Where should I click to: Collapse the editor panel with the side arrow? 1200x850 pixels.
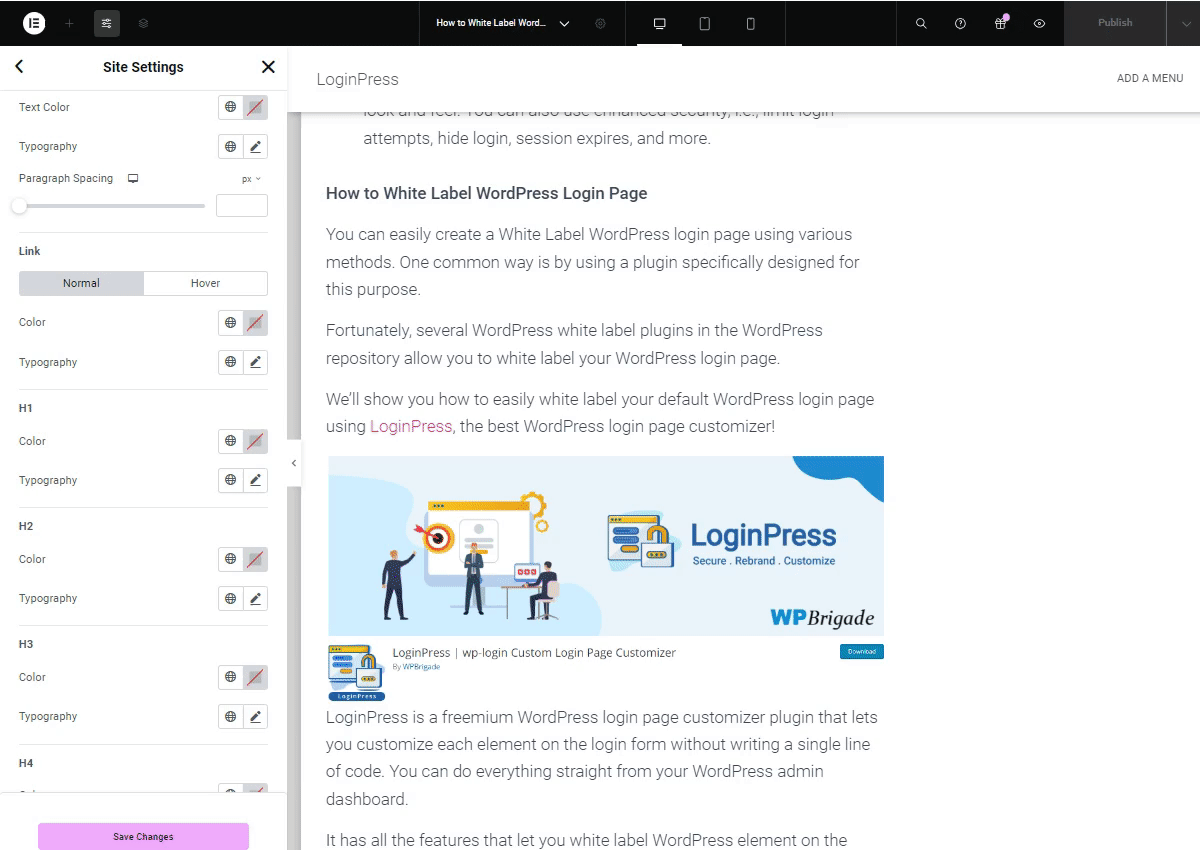[x=294, y=463]
